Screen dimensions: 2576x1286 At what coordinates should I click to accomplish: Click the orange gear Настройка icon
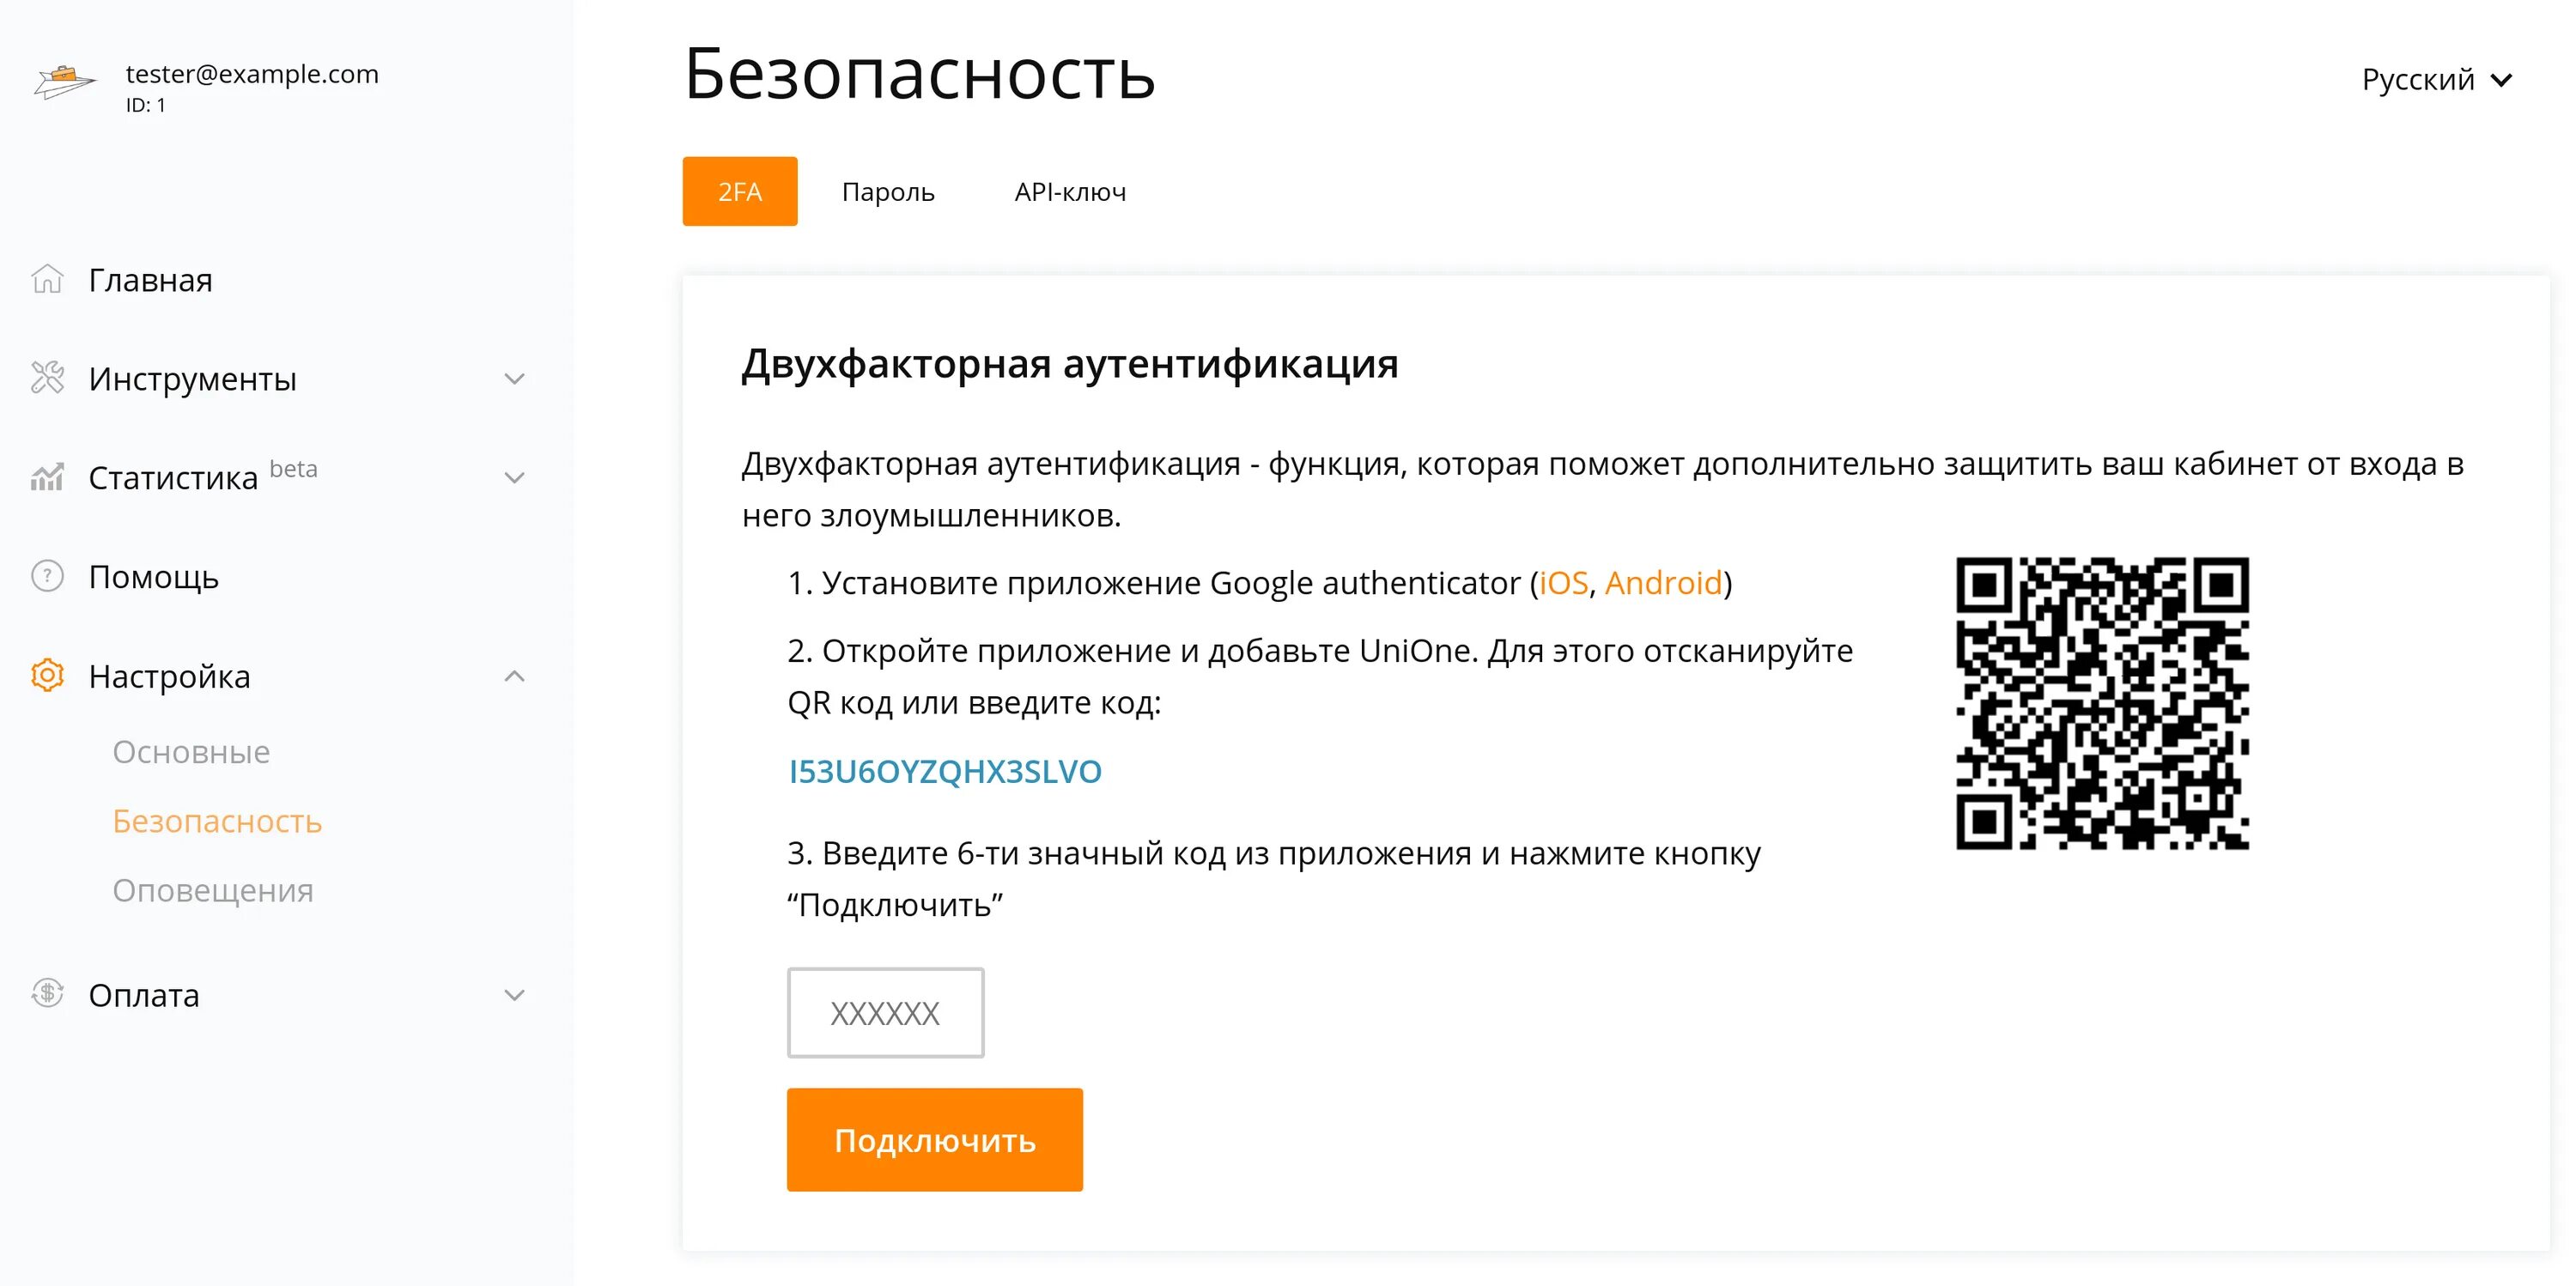point(47,675)
